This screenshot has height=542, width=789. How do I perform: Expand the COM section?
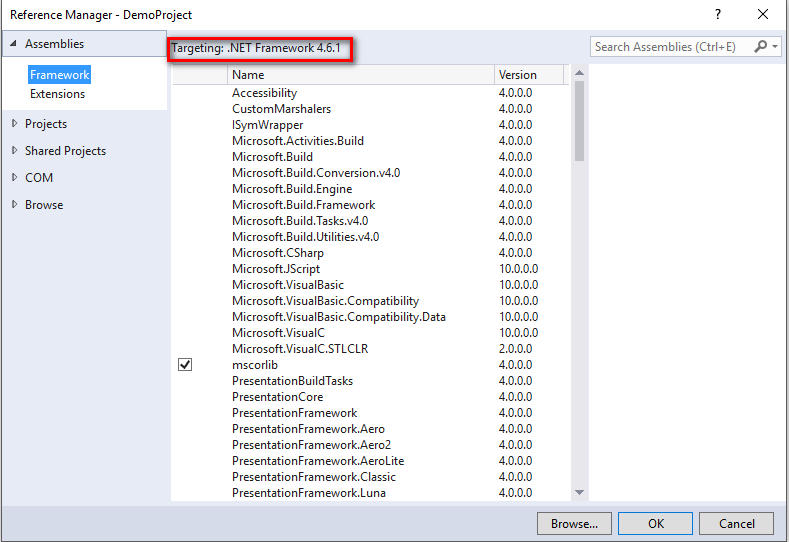14,177
